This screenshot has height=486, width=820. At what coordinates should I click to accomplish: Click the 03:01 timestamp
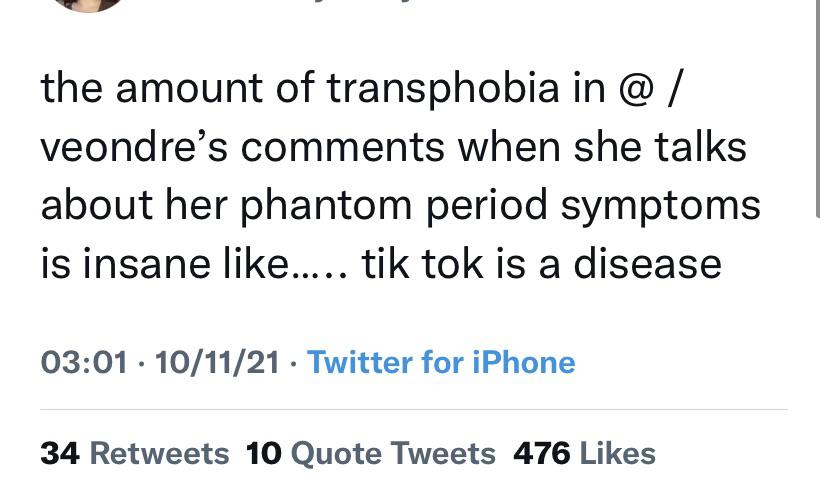point(84,362)
